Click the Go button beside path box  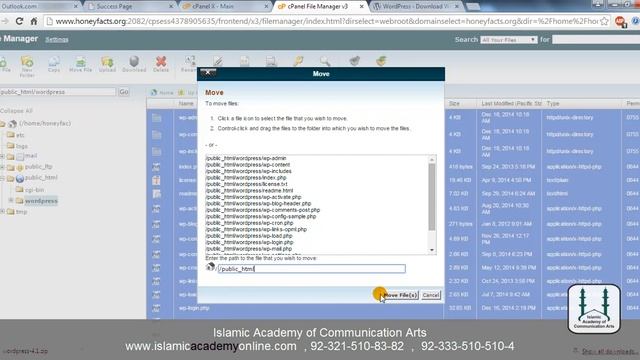tap(124, 92)
